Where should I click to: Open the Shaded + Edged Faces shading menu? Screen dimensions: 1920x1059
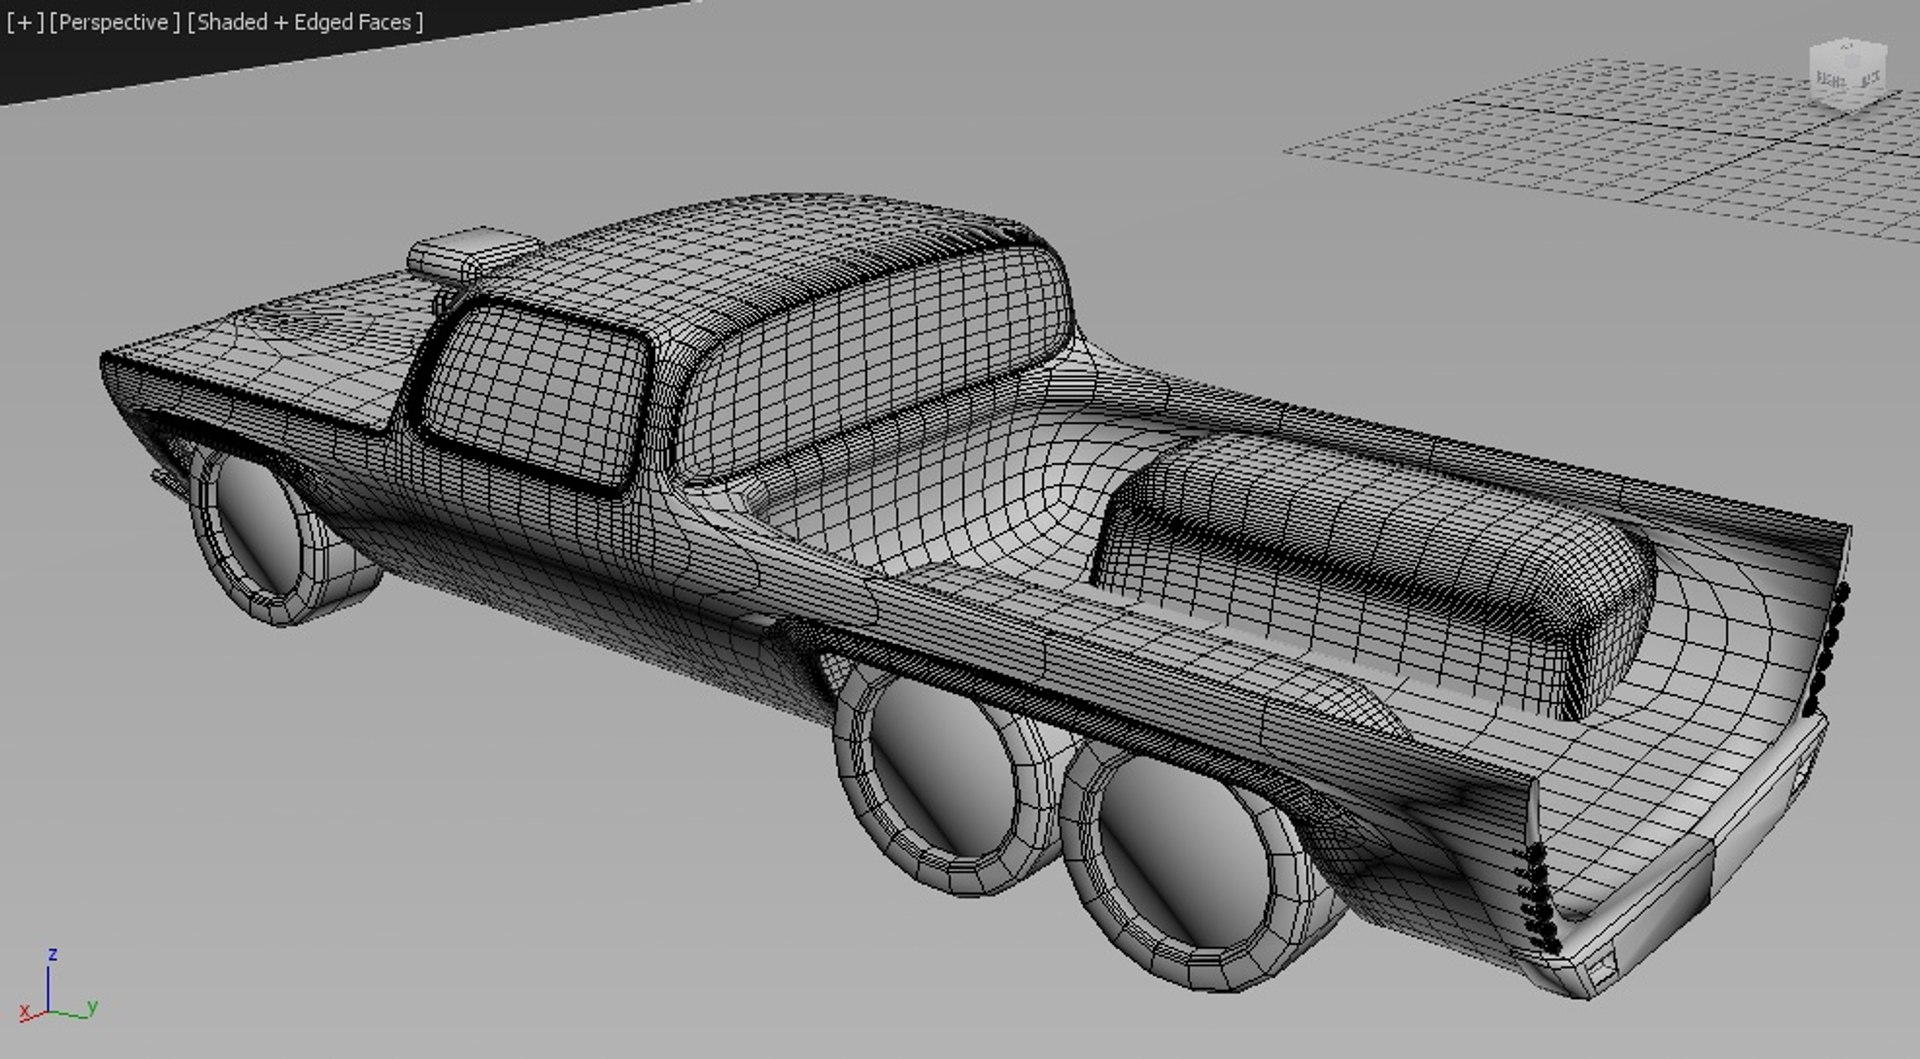(x=305, y=22)
